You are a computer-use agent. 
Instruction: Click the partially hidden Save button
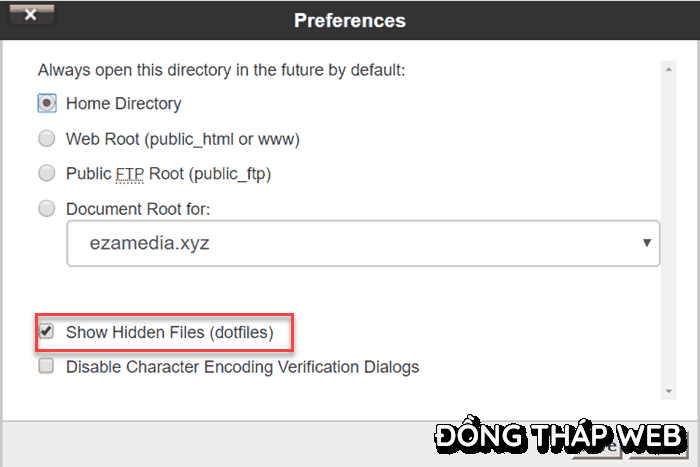[598, 448]
